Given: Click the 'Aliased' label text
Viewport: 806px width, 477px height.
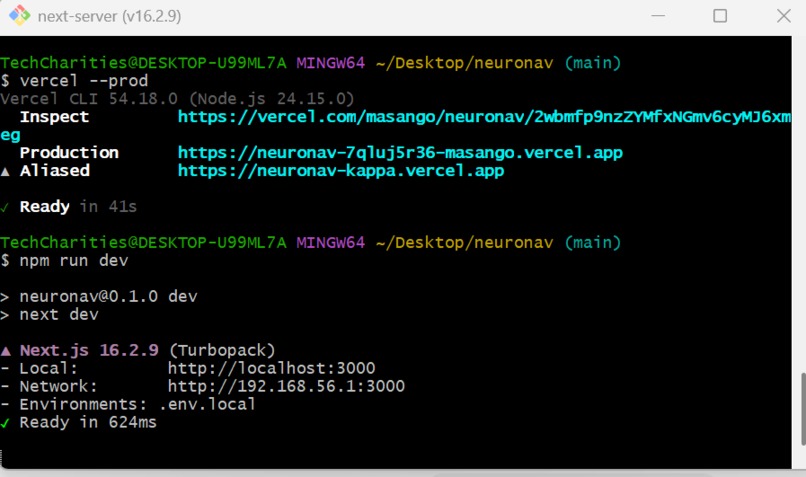Looking at the screenshot, I should click(x=54, y=171).
